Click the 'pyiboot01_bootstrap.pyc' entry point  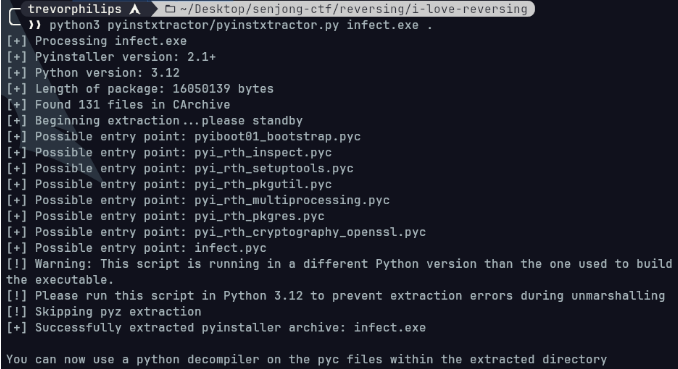[x=277, y=137]
